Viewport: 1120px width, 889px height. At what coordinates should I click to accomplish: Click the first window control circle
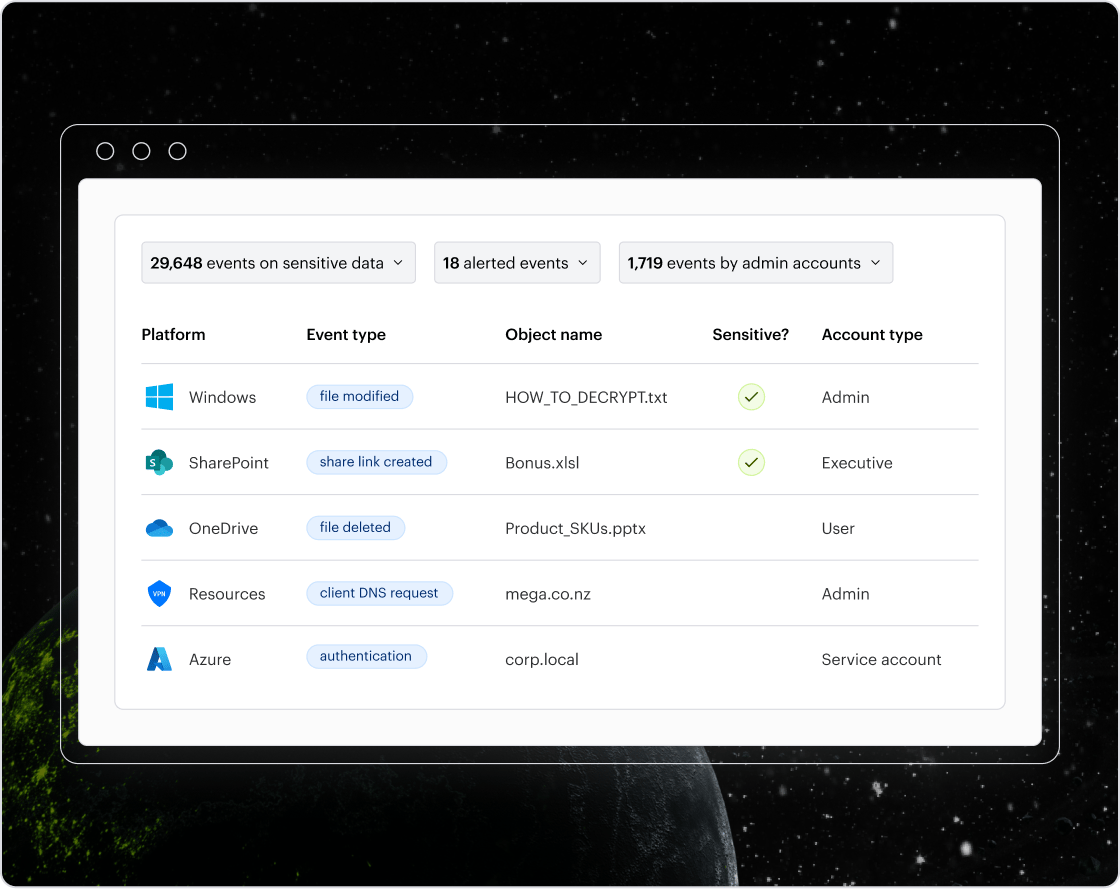[x=105, y=151]
